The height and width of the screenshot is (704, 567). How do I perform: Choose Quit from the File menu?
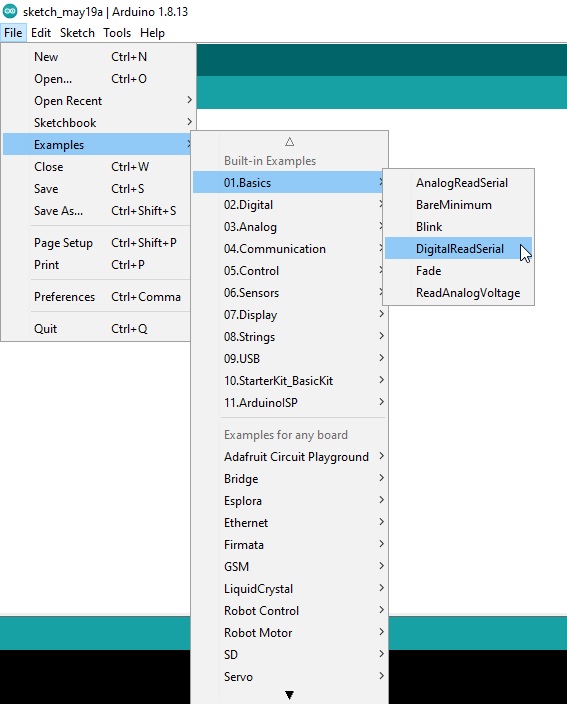pyautogui.click(x=98, y=329)
